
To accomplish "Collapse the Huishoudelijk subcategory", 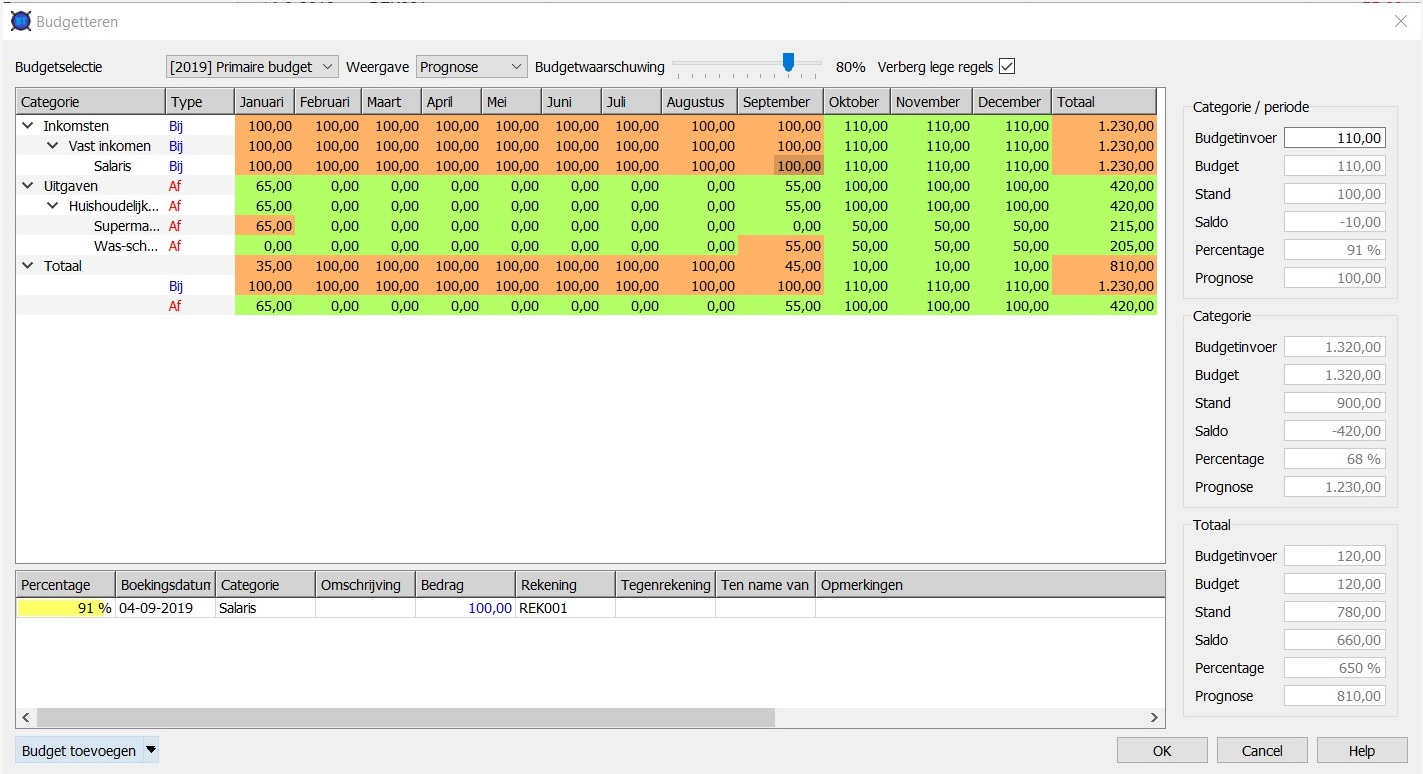I will coord(53,206).
